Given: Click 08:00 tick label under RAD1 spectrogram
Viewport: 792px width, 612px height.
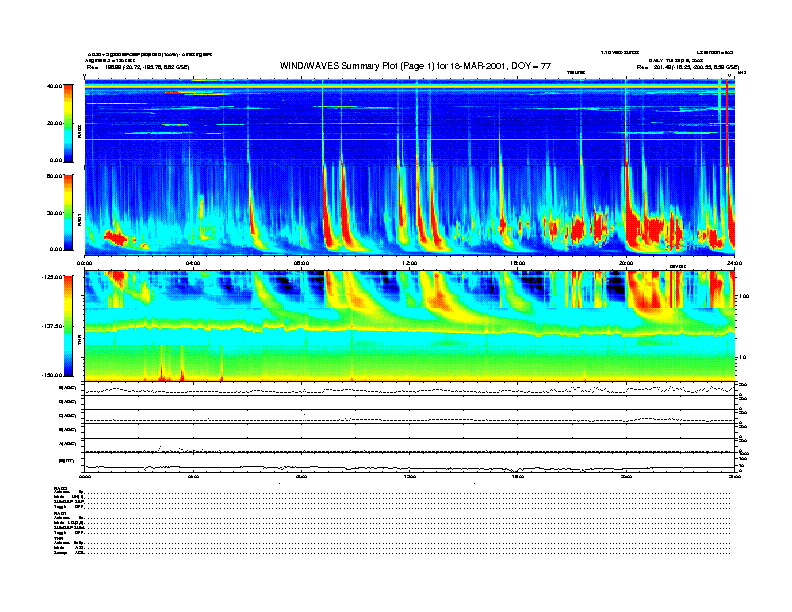Looking at the screenshot, I should pos(301,263).
